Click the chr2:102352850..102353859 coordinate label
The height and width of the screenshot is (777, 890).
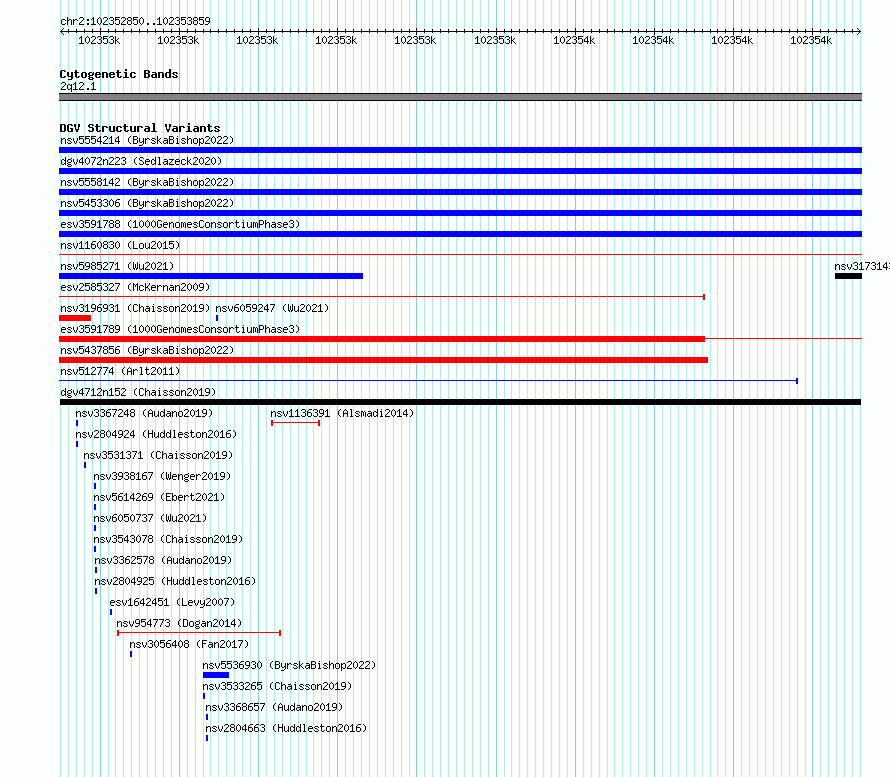point(135,21)
